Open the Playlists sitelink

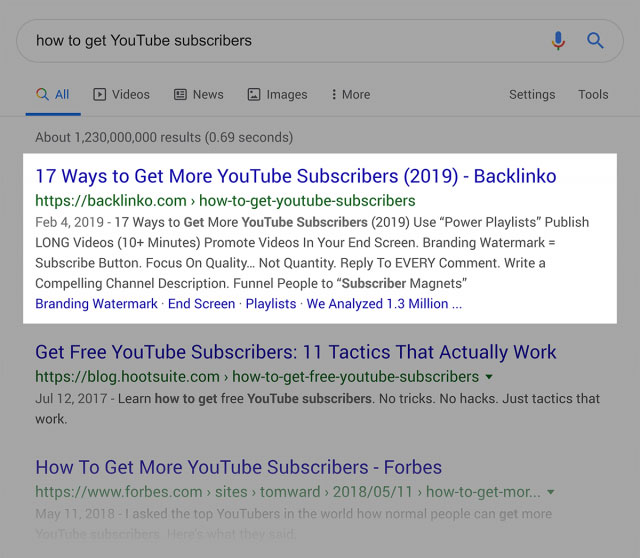tap(271, 304)
